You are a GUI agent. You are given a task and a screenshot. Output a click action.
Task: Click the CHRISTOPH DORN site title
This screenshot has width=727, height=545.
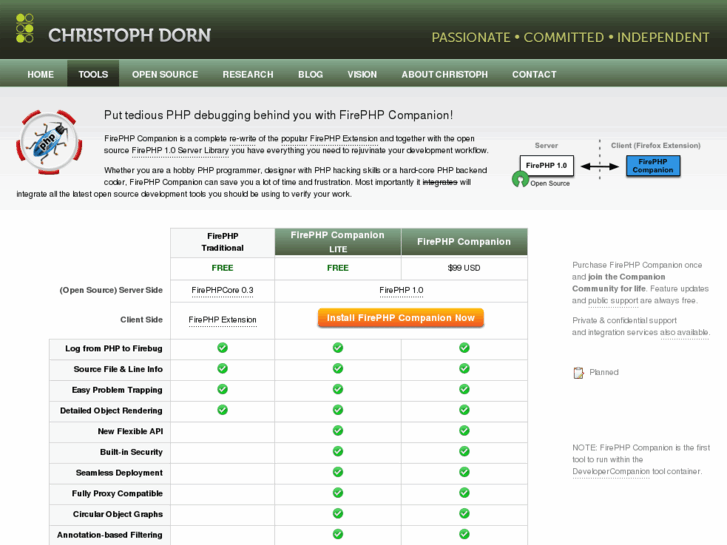click(x=129, y=35)
